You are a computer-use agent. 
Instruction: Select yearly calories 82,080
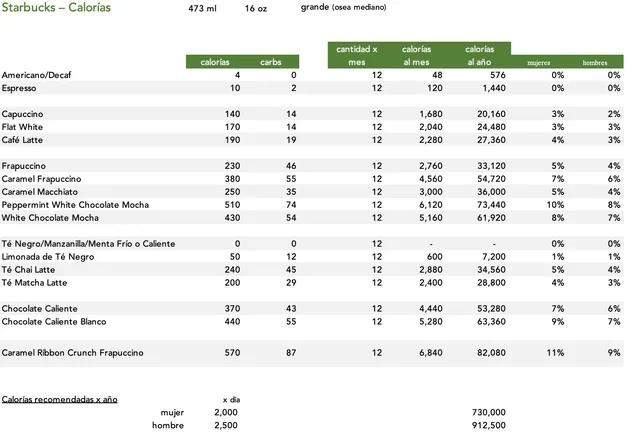pyautogui.click(x=491, y=353)
